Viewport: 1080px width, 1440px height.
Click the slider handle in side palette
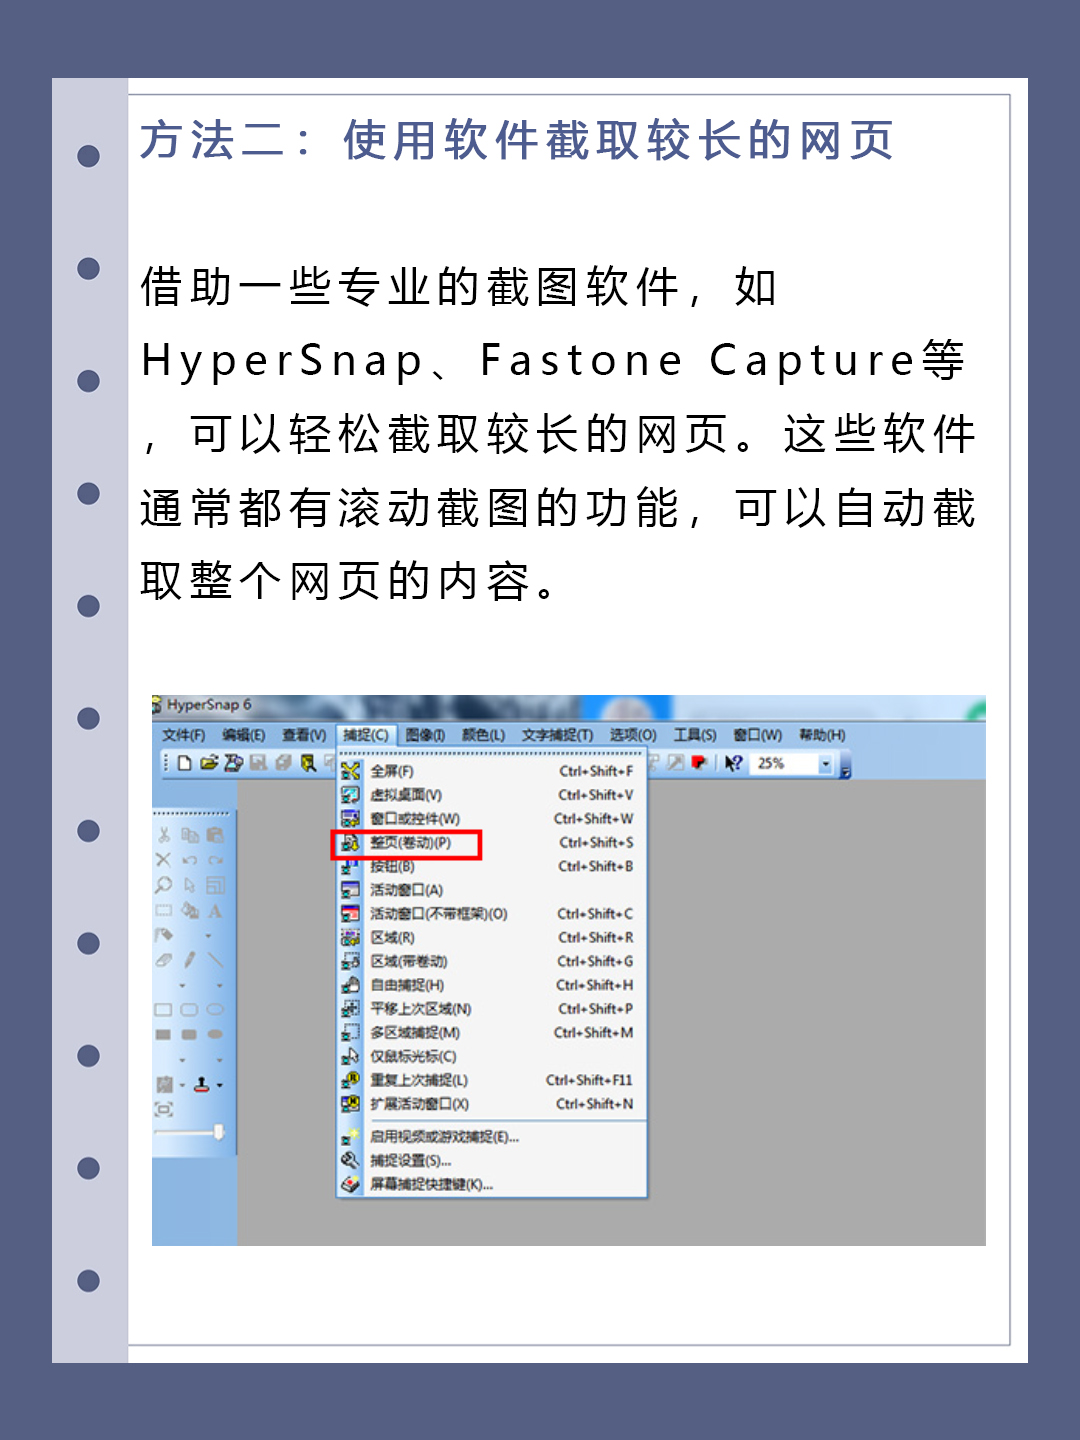(x=218, y=1132)
